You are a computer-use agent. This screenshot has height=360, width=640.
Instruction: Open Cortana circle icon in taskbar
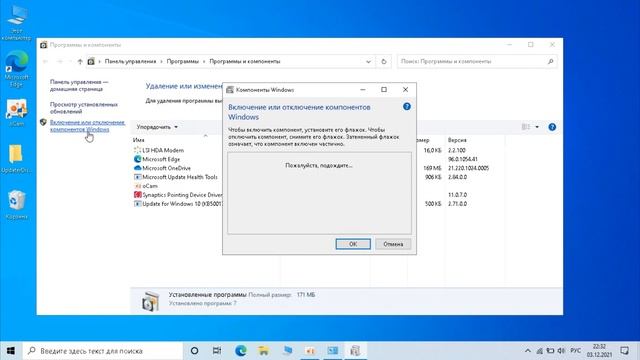click(x=195, y=351)
